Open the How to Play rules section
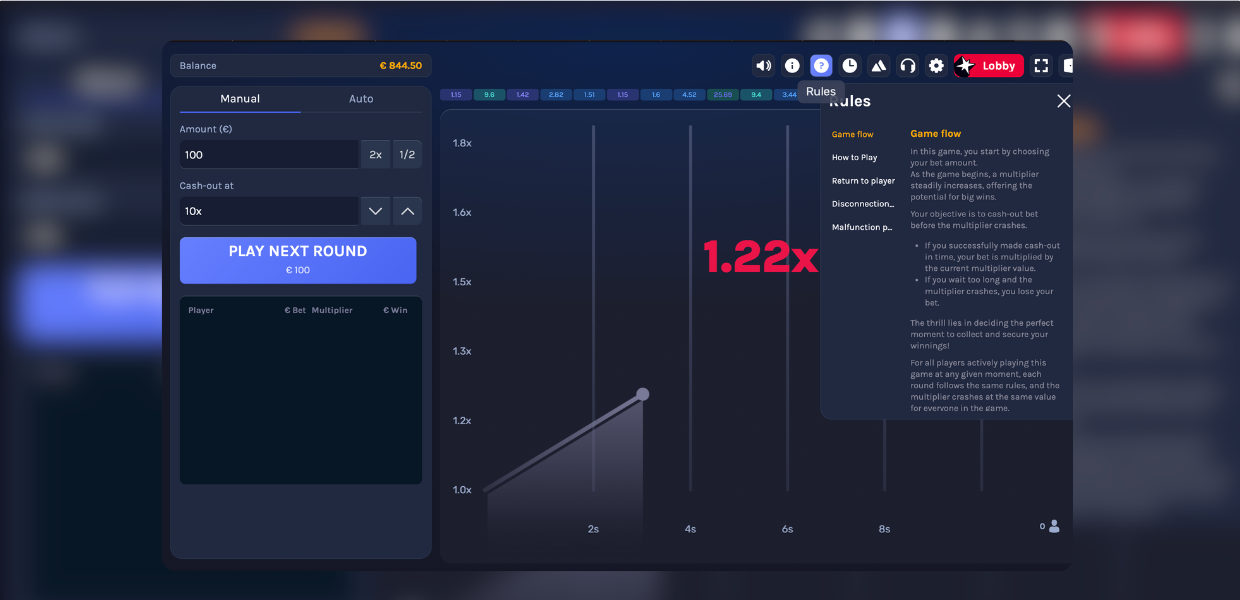 pos(854,158)
